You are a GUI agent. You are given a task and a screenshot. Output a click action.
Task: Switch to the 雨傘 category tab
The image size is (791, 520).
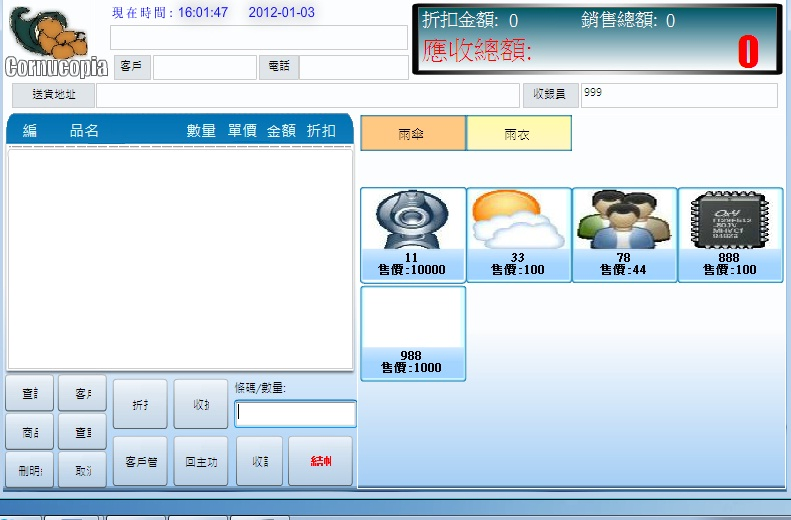tap(412, 134)
